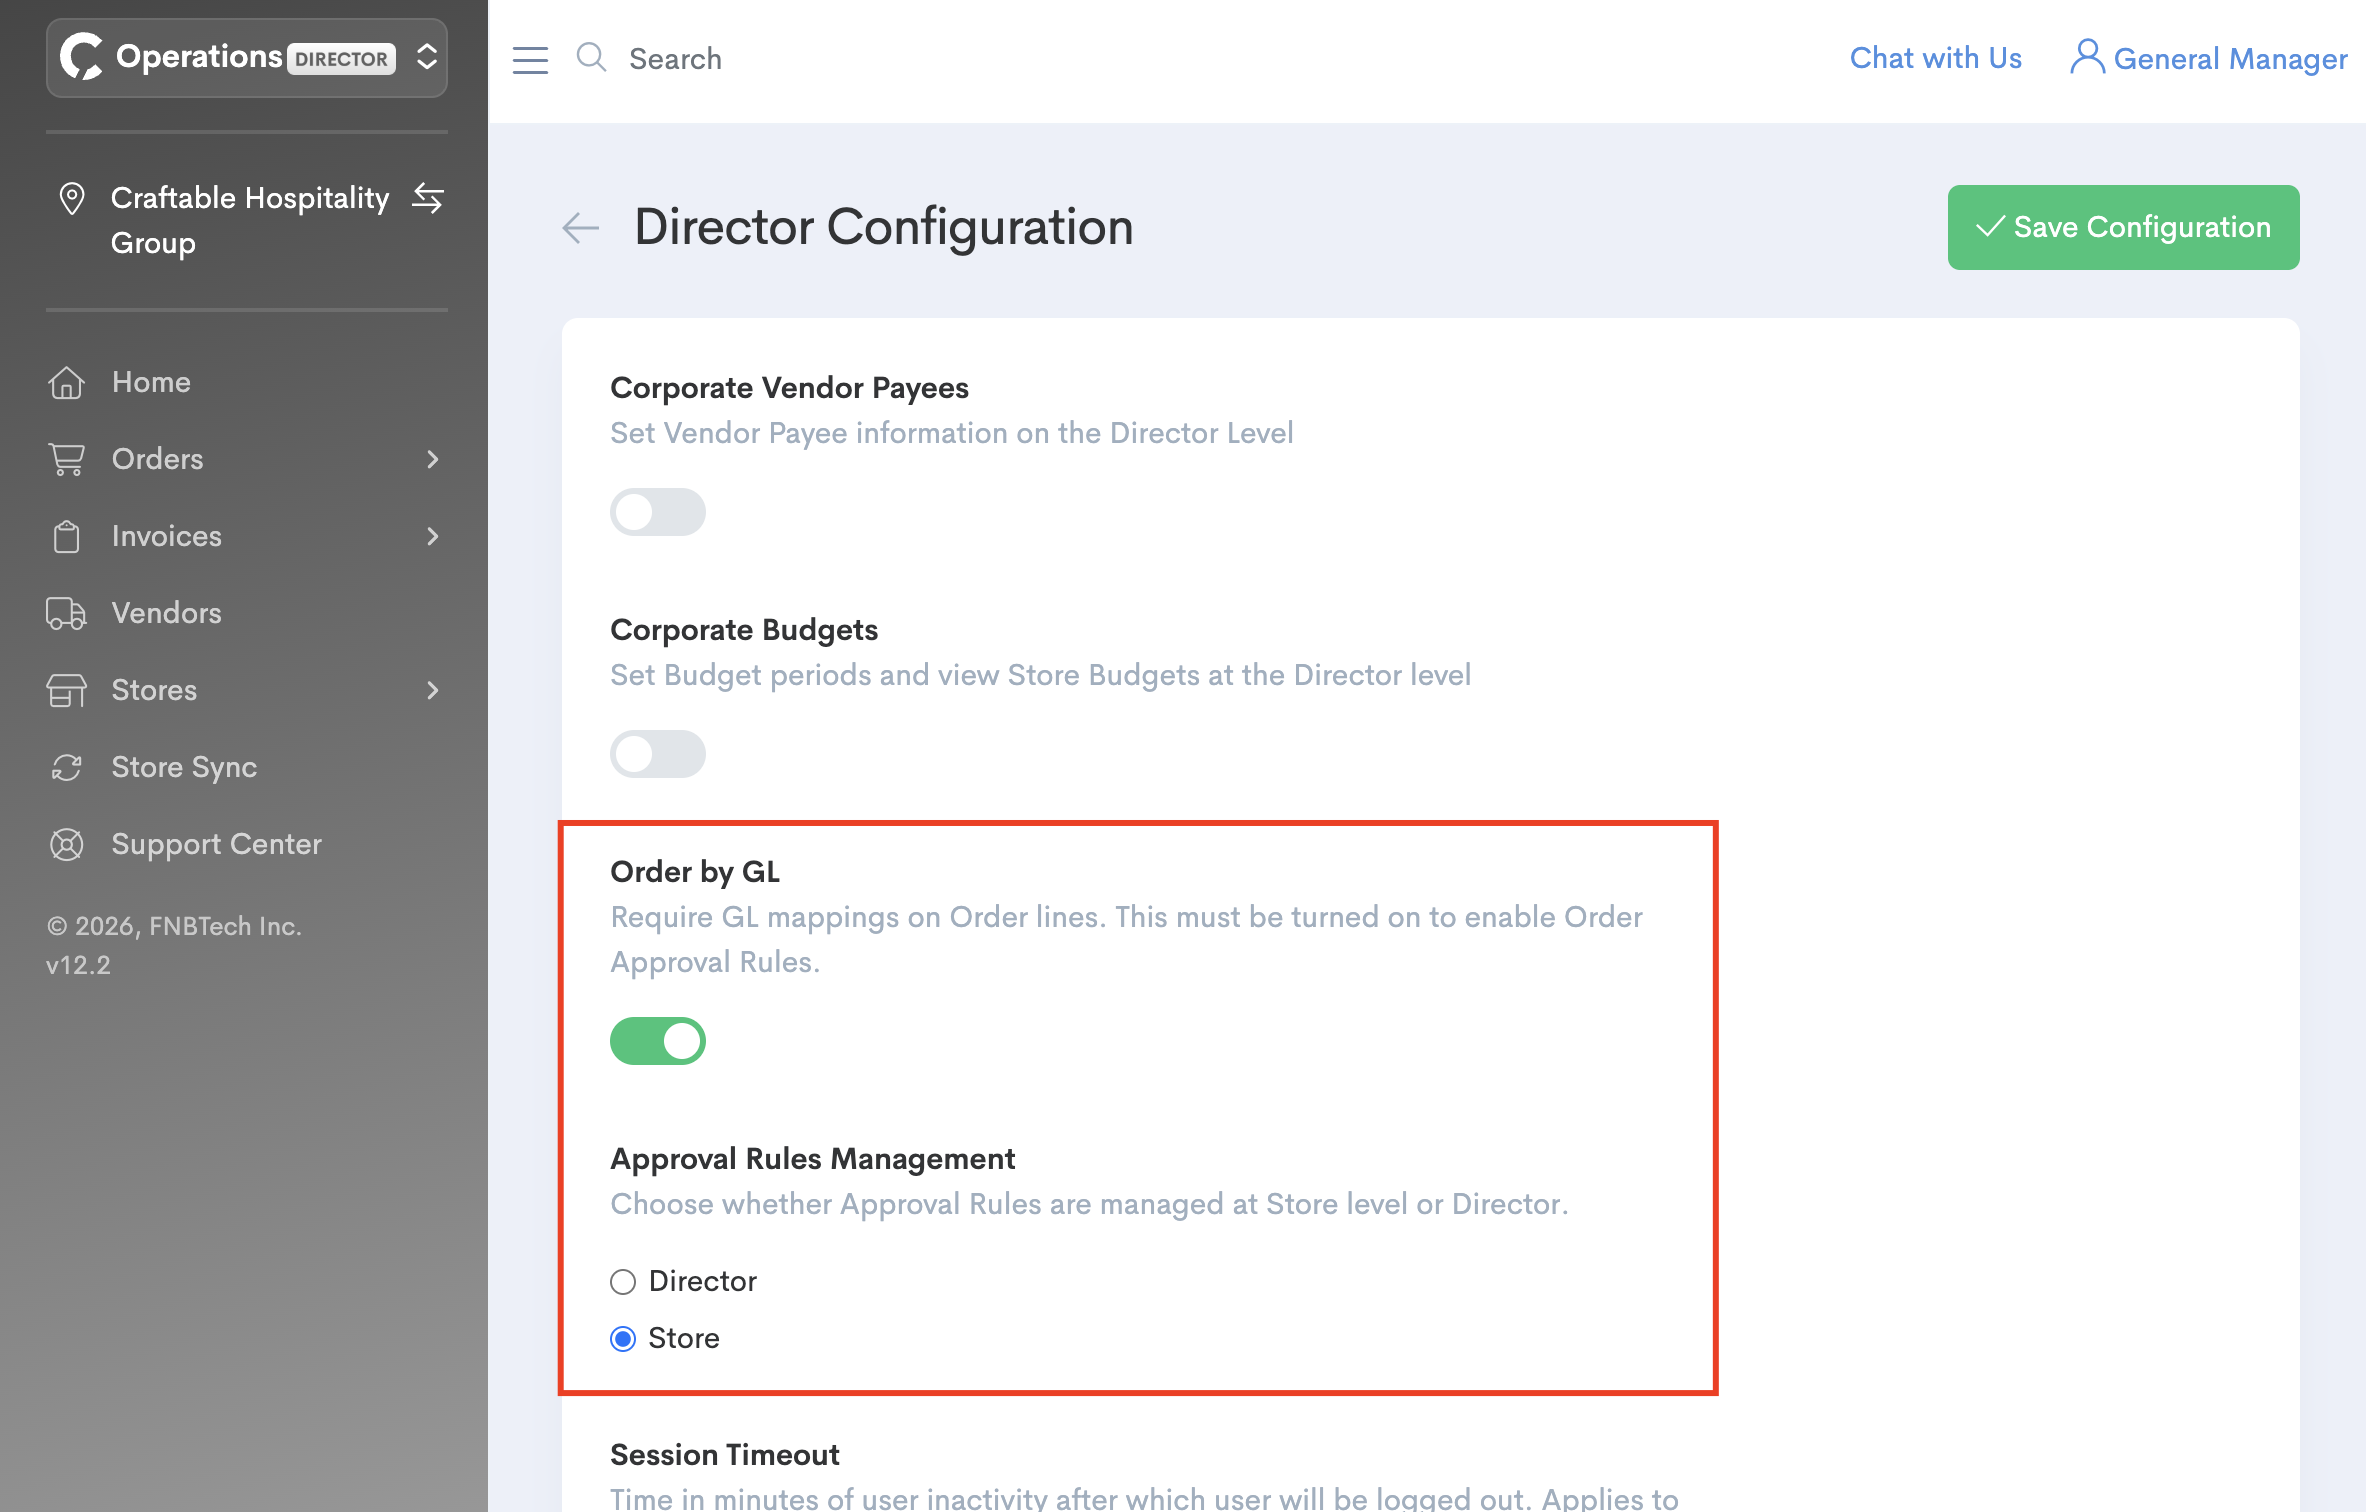
Task: Click Save Configuration button
Action: point(2122,227)
